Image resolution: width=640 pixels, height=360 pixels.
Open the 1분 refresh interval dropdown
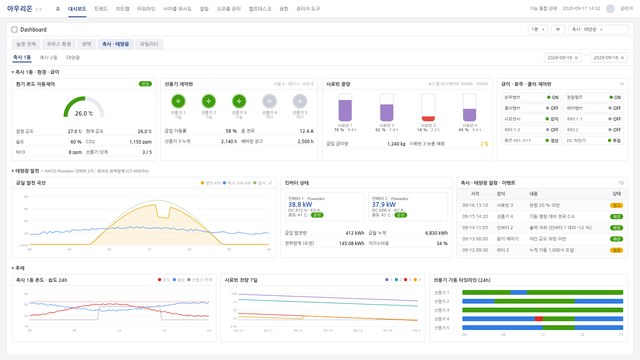538,29
